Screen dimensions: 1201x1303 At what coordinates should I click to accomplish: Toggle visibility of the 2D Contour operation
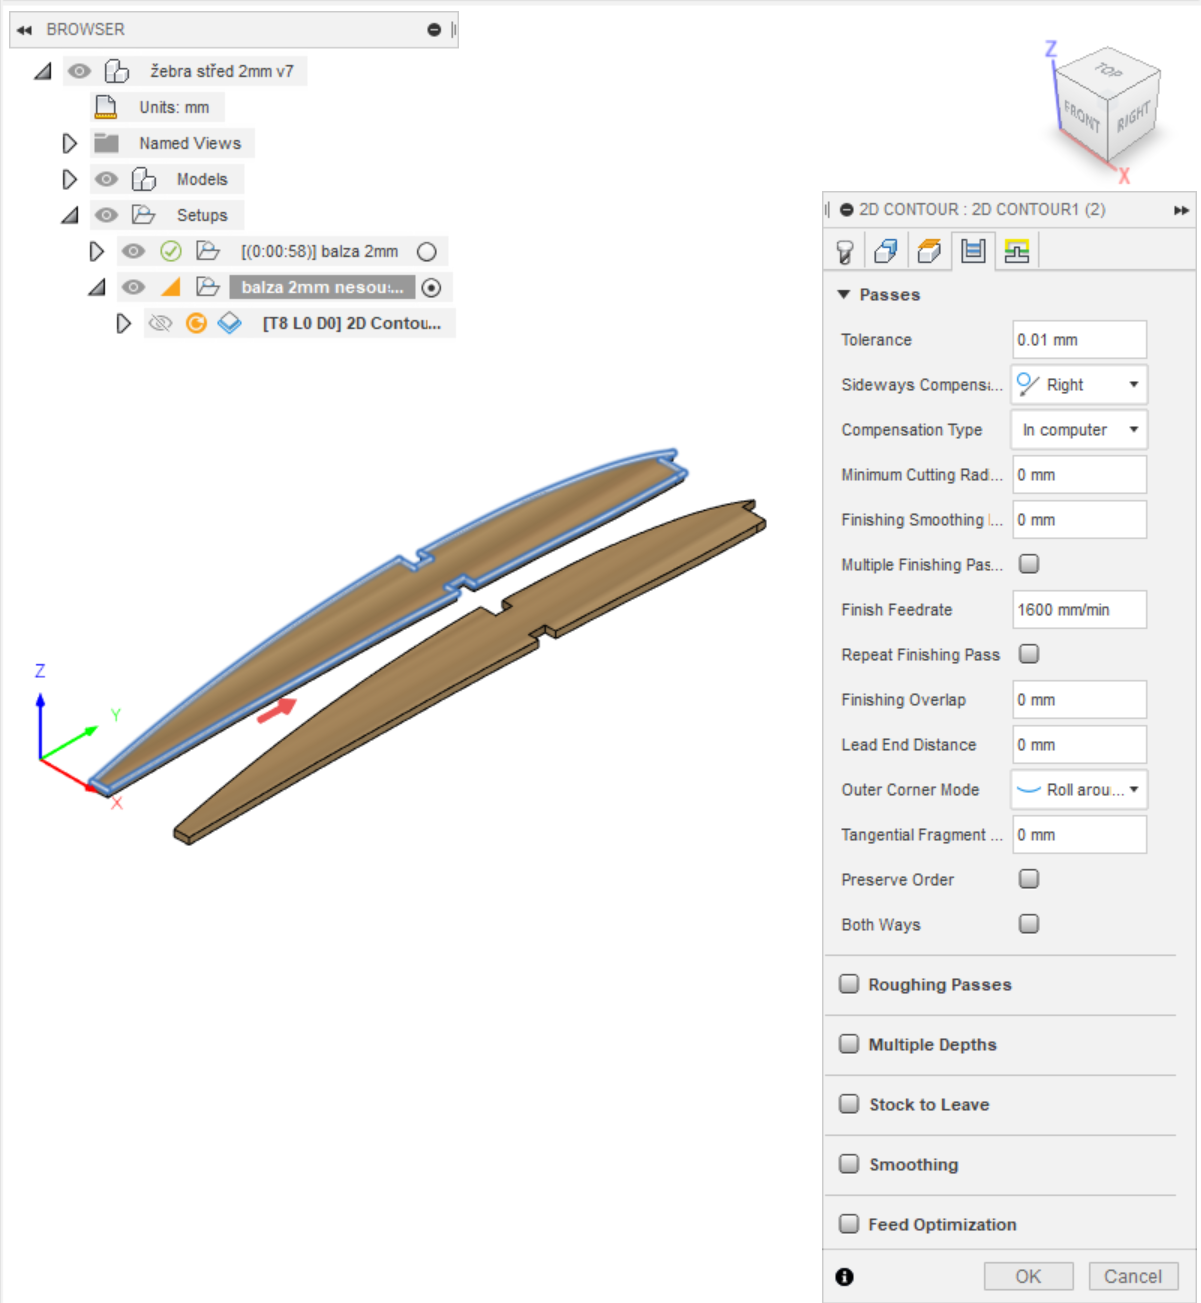160,323
